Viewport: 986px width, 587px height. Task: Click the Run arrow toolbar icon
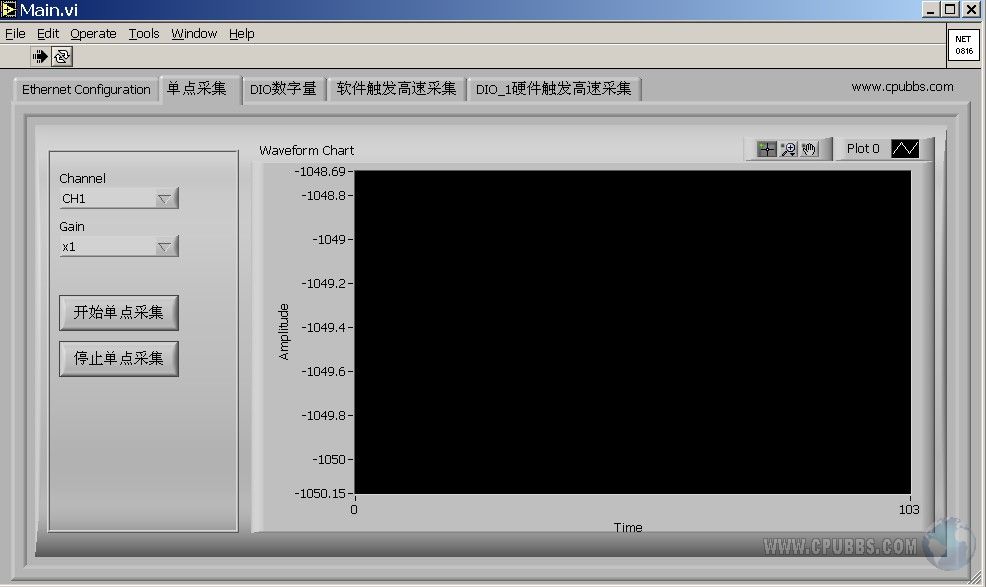point(40,57)
